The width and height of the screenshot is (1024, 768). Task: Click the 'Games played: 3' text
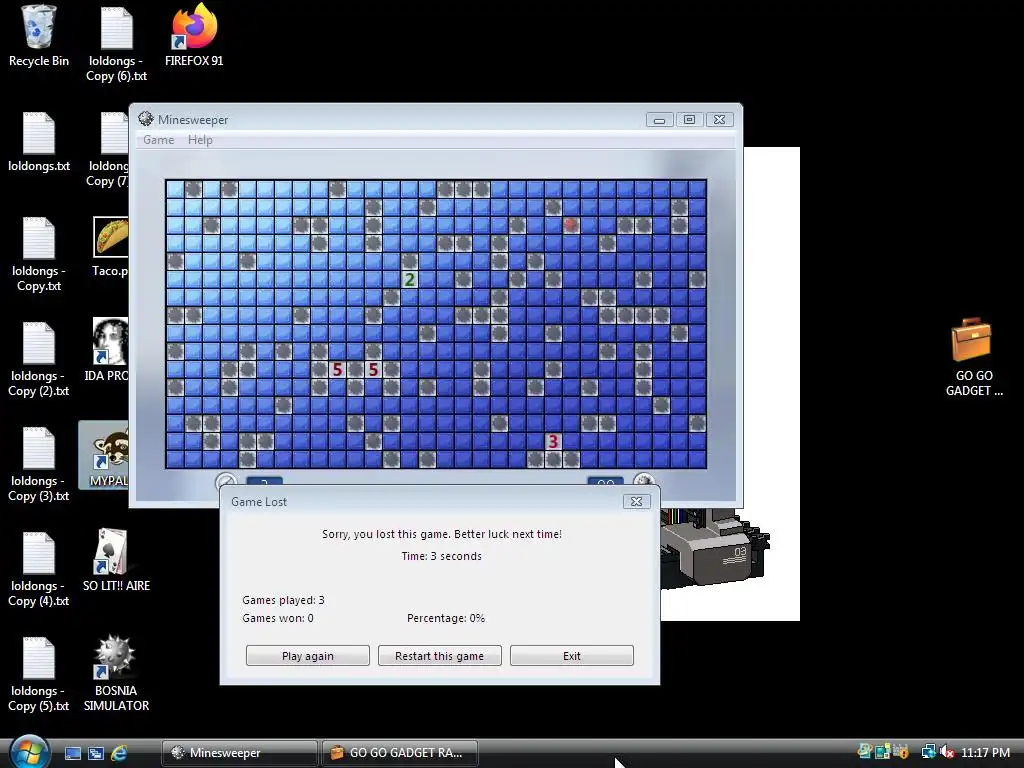tap(283, 600)
